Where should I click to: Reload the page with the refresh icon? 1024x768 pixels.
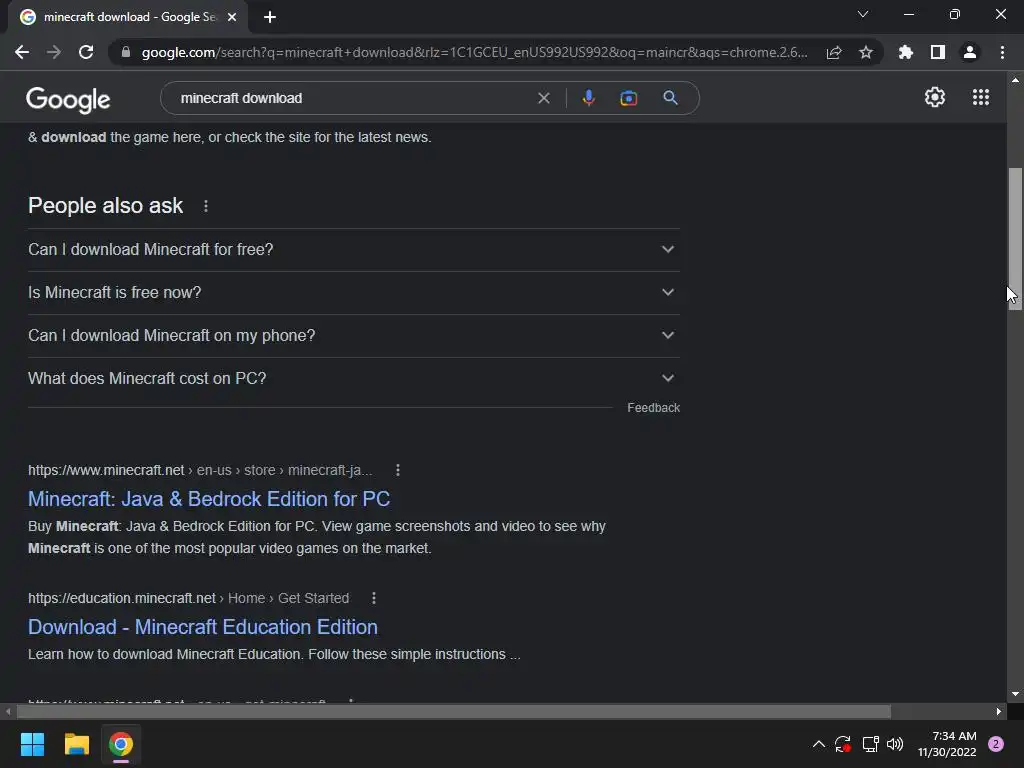click(x=86, y=52)
